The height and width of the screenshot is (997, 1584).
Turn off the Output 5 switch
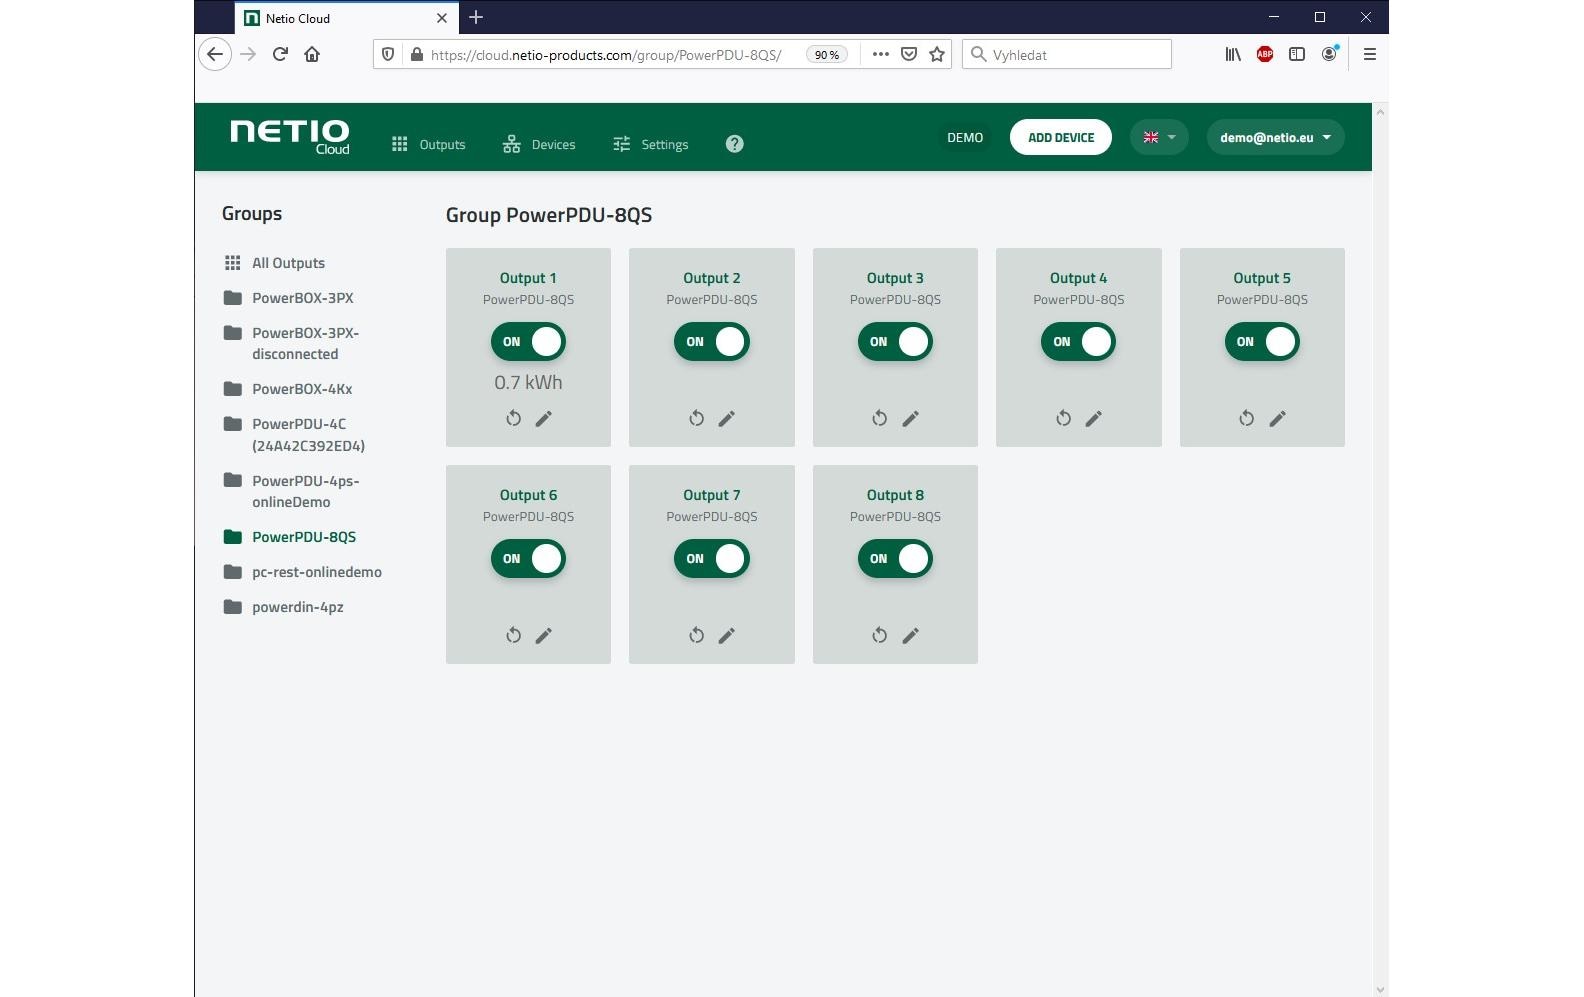[x=1262, y=342]
